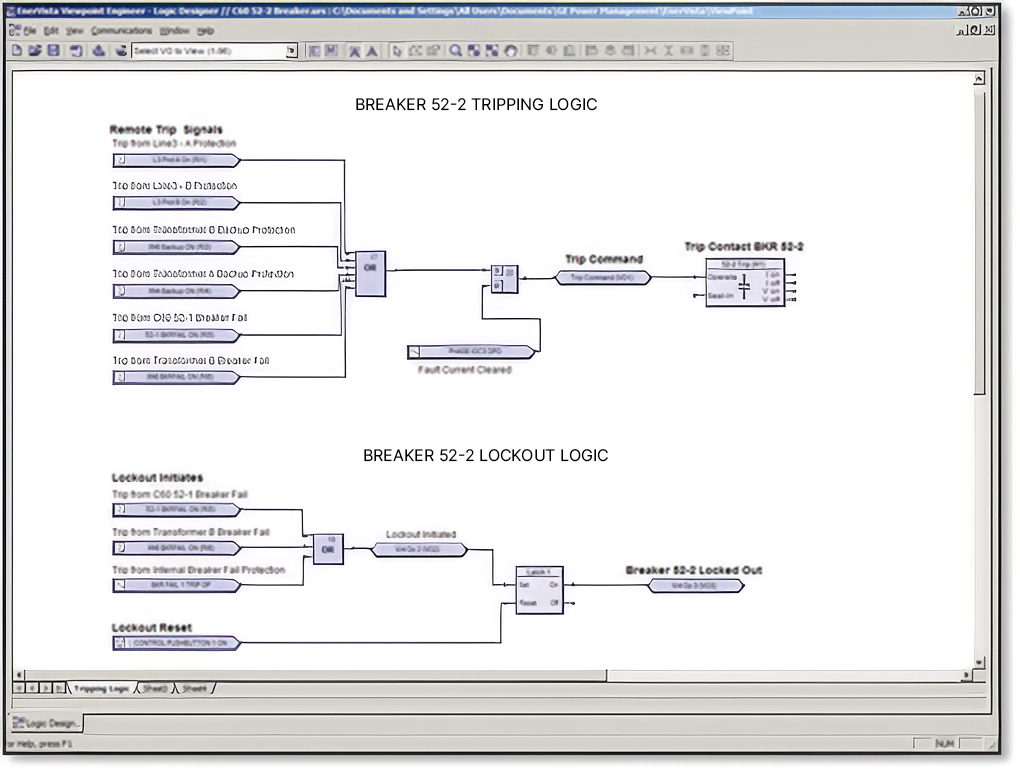Image resolution: width=1020 pixels, height=772 pixels.
Task: Open the Window menu
Action: 174,31
